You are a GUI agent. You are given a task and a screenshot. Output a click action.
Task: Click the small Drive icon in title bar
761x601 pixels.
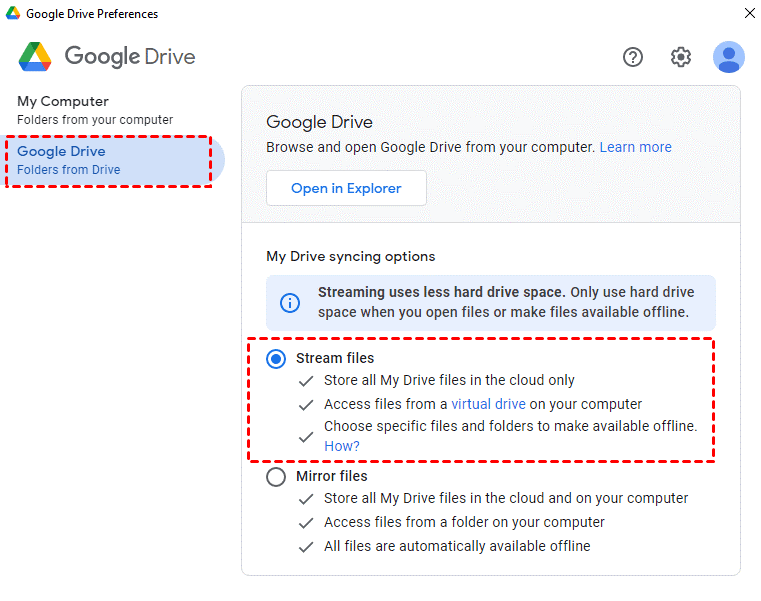pos(13,13)
